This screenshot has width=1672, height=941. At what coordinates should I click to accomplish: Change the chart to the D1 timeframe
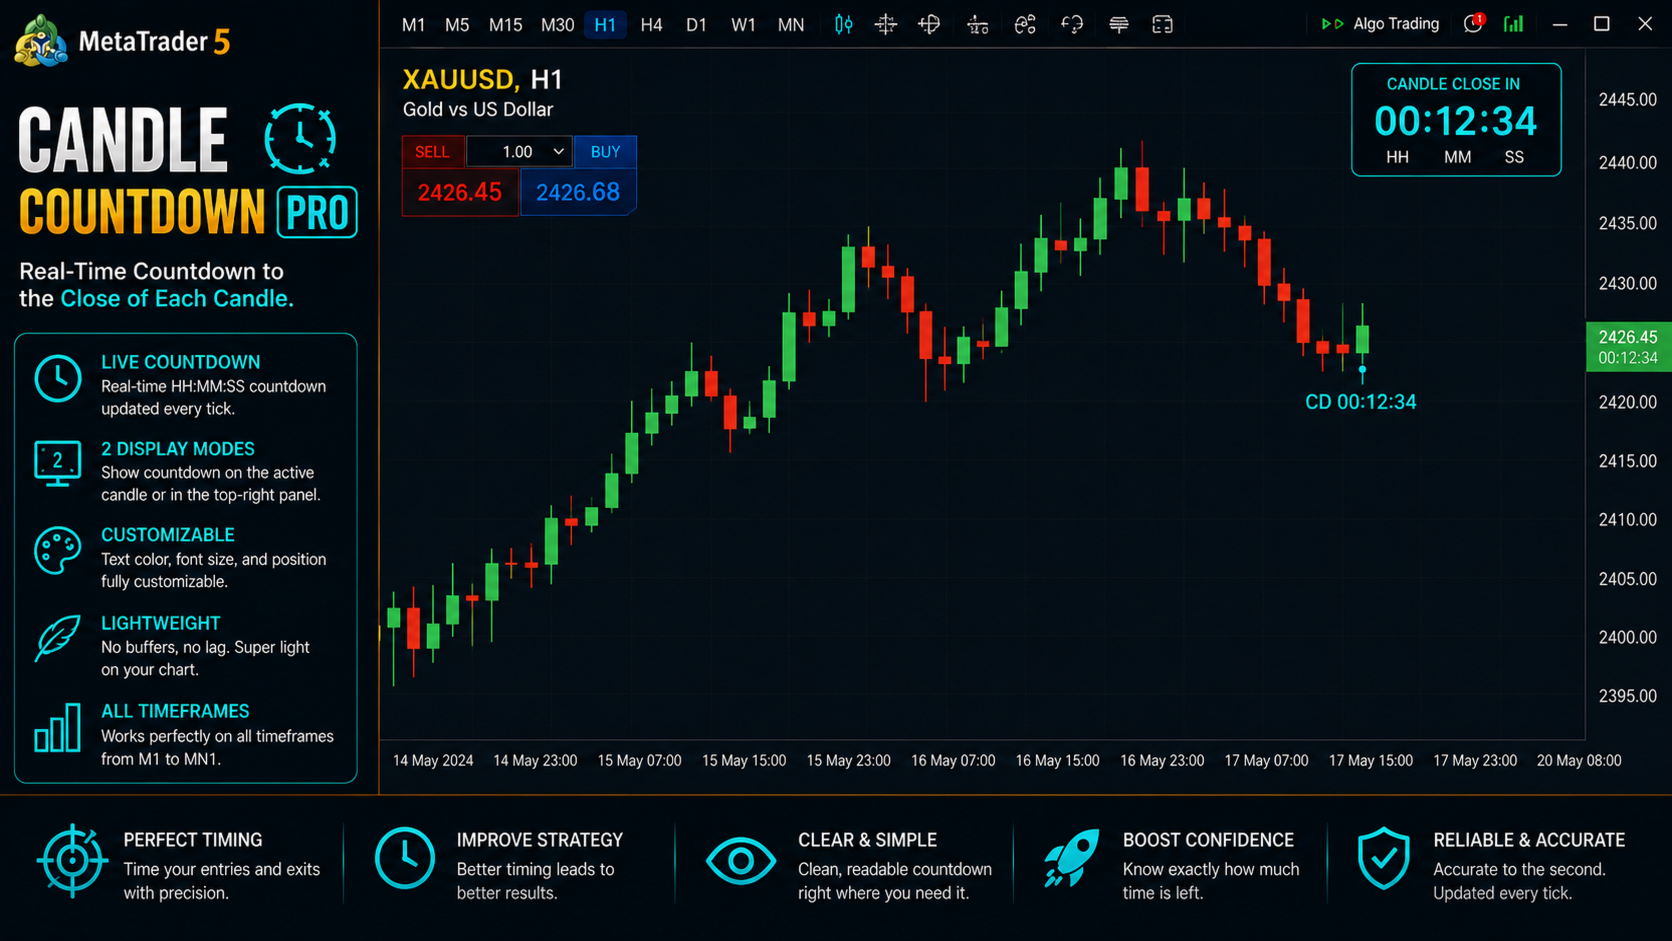[696, 25]
